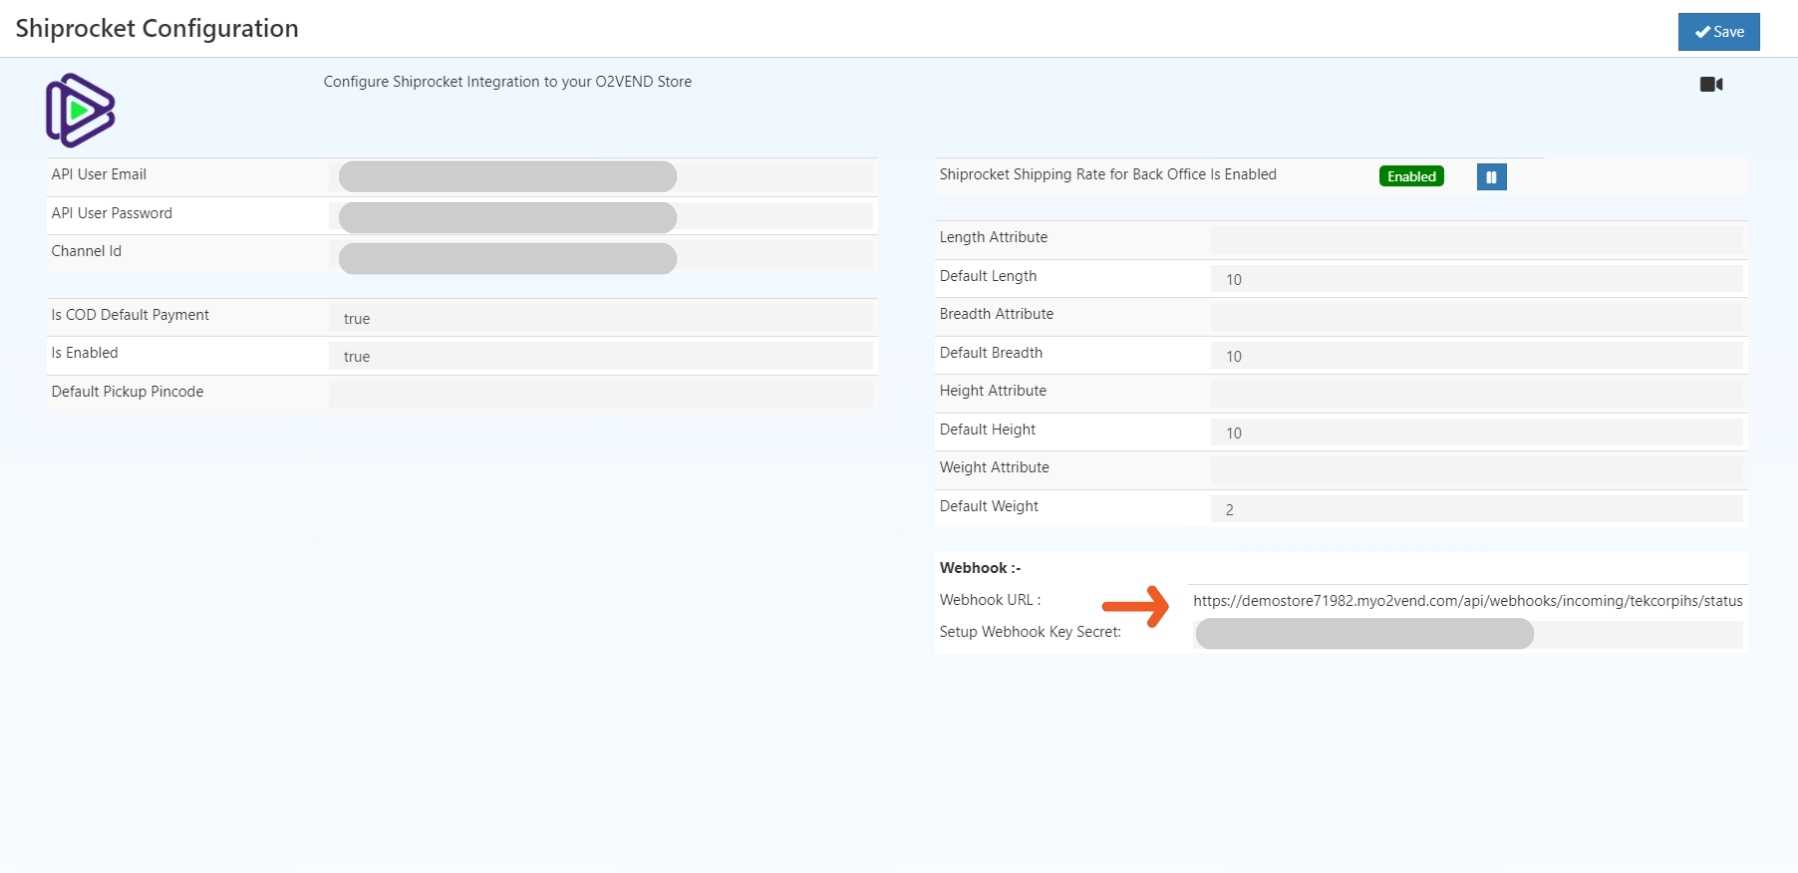This screenshot has width=1798, height=873.
Task: Click the API User Email label
Action: pos(99,174)
